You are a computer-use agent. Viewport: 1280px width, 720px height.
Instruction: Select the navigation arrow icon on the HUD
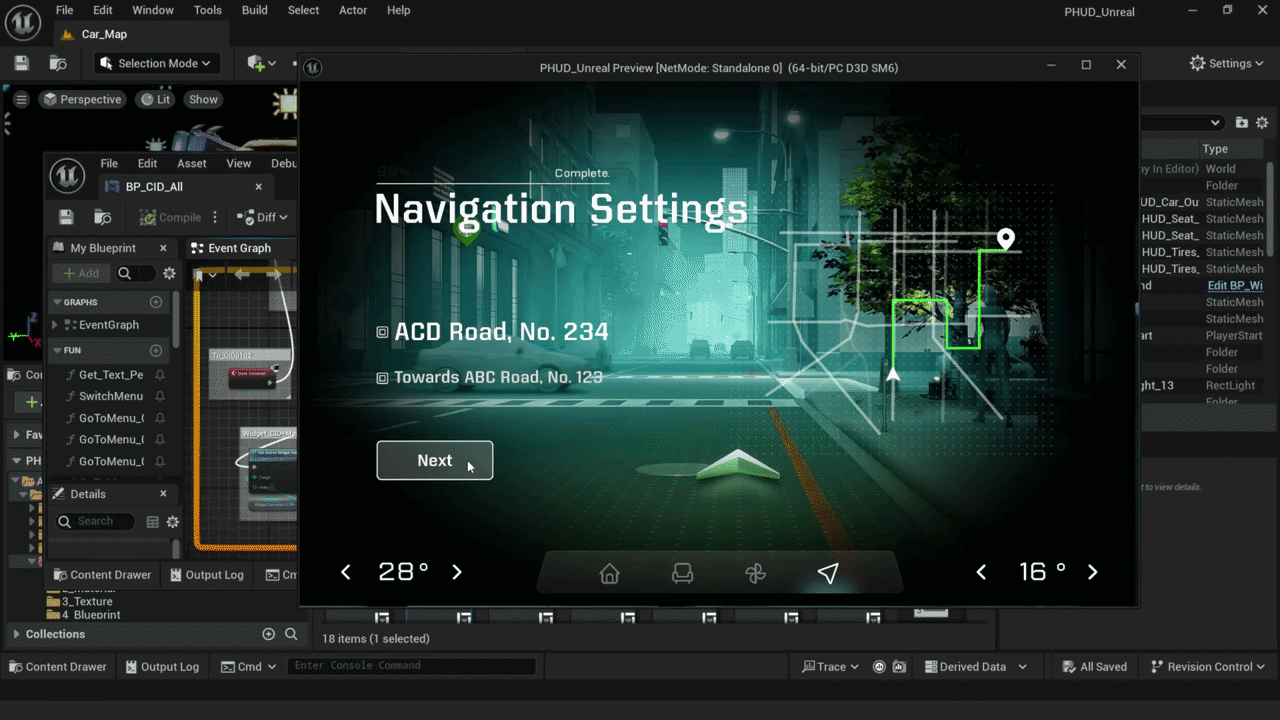tap(828, 572)
